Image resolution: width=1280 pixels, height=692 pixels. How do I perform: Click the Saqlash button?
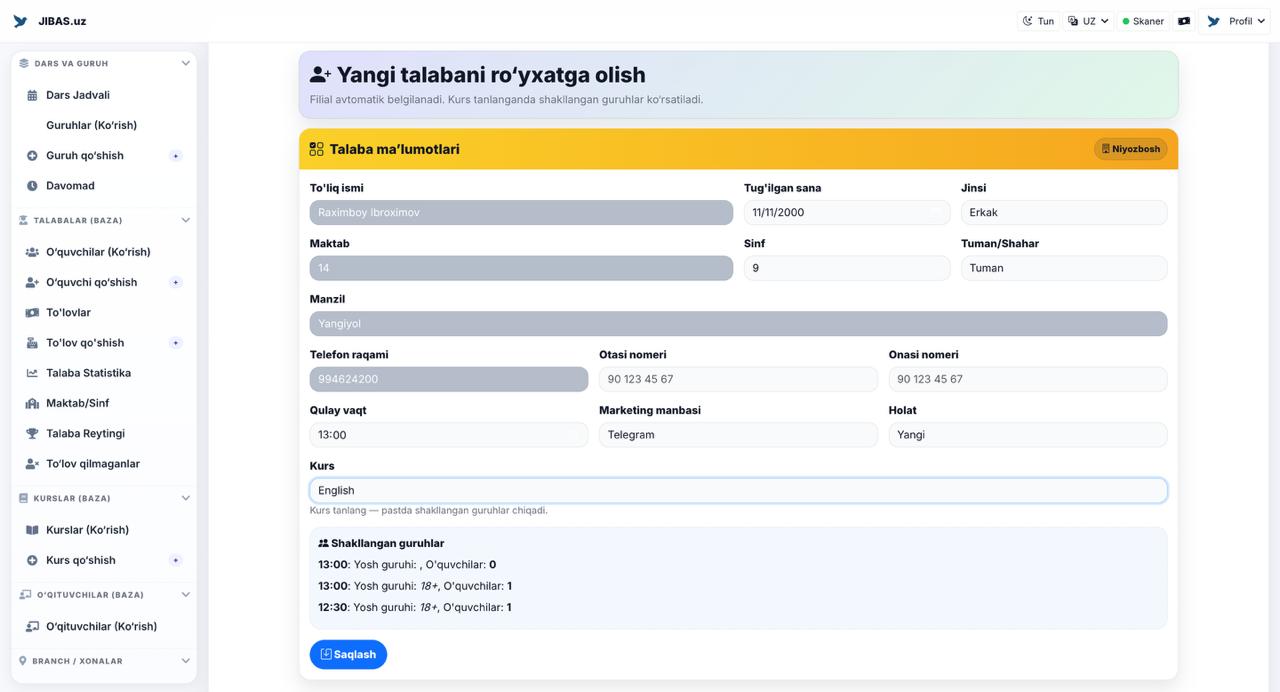pyautogui.click(x=348, y=654)
